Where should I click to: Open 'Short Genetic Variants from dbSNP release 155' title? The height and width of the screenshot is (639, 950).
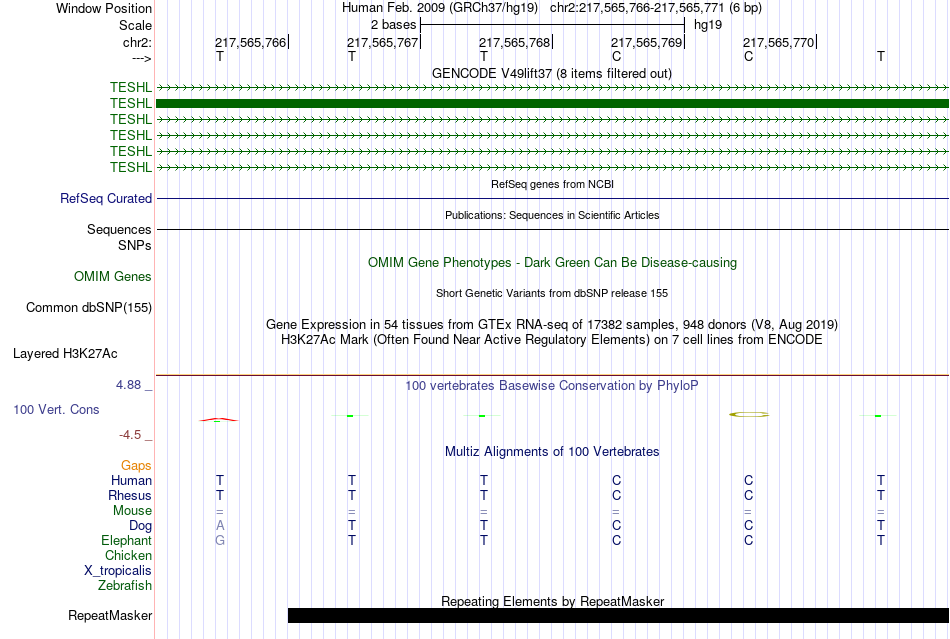pos(552,293)
